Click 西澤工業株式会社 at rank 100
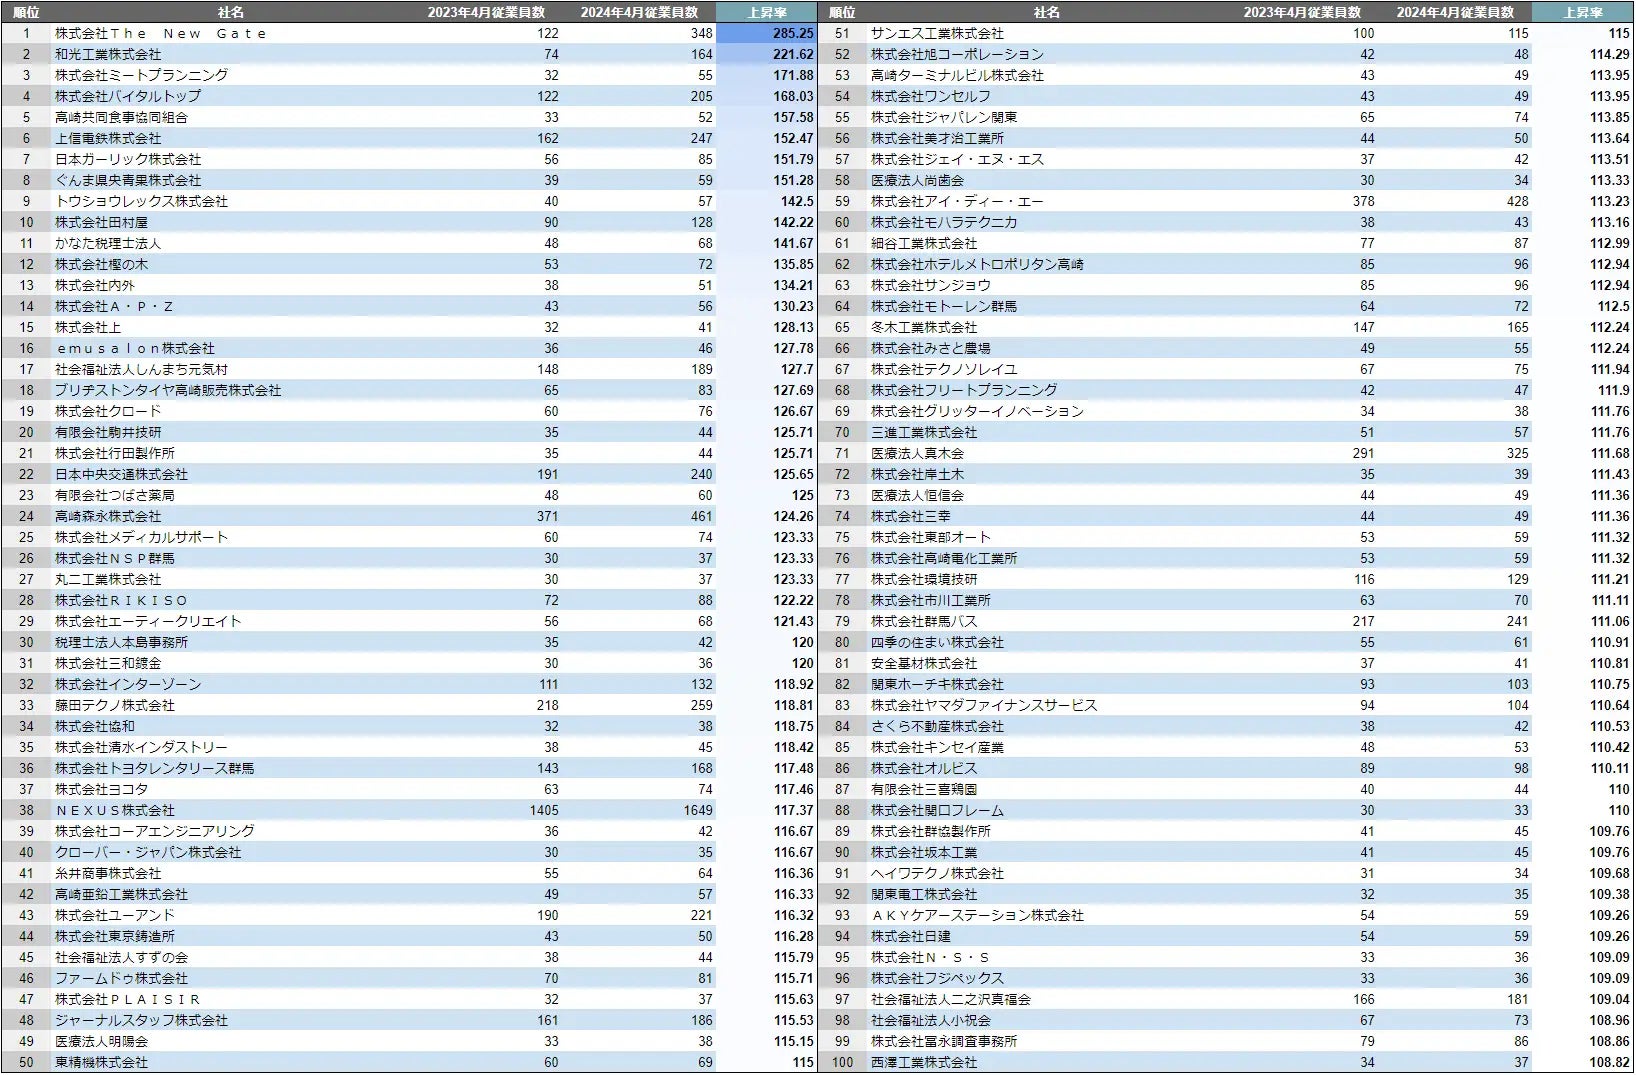The image size is (1636, 1075). (924, 1062)
